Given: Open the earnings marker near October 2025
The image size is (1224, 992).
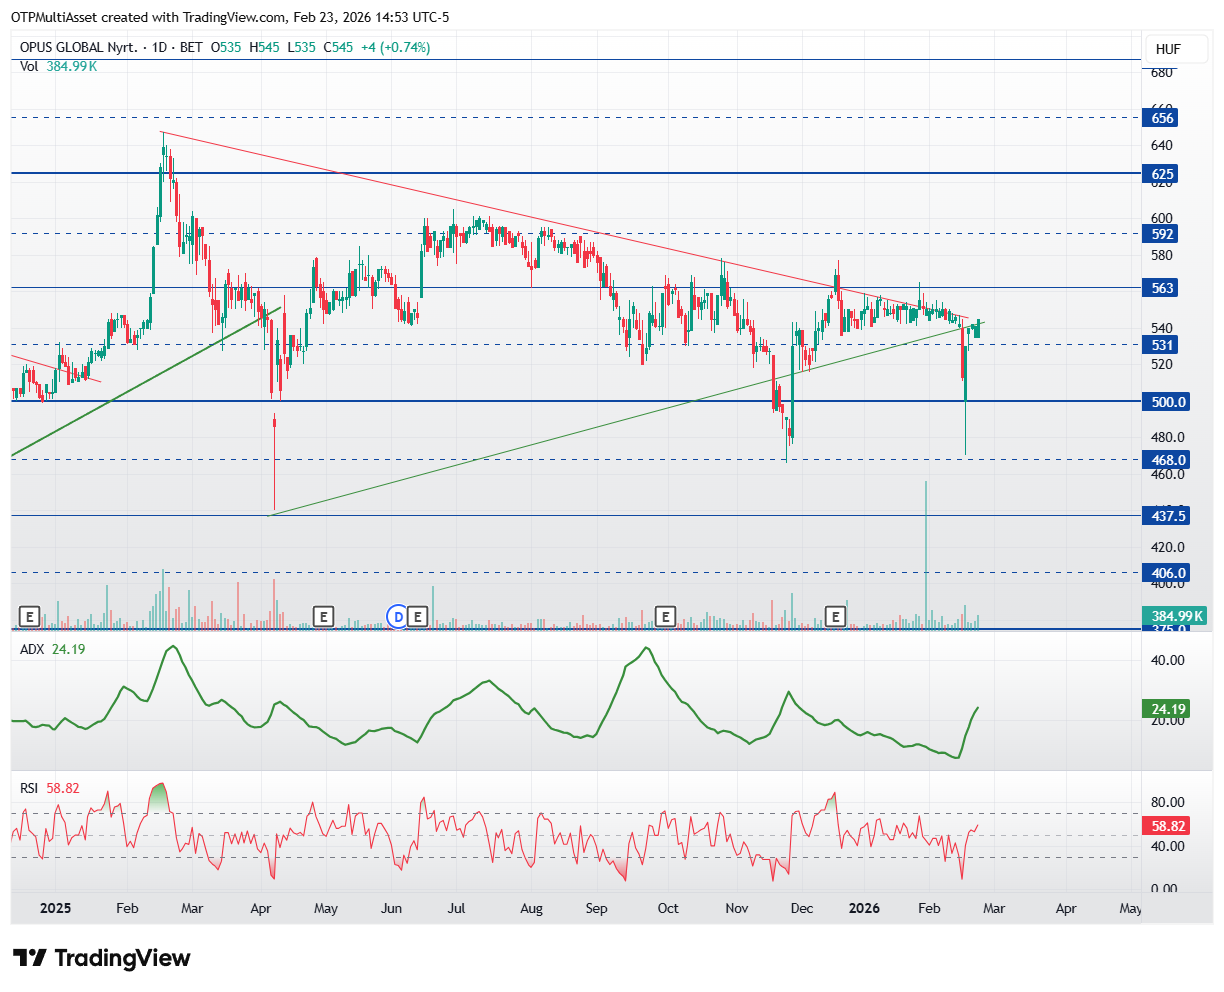Looking at the screenshot, I should [665, 615].
